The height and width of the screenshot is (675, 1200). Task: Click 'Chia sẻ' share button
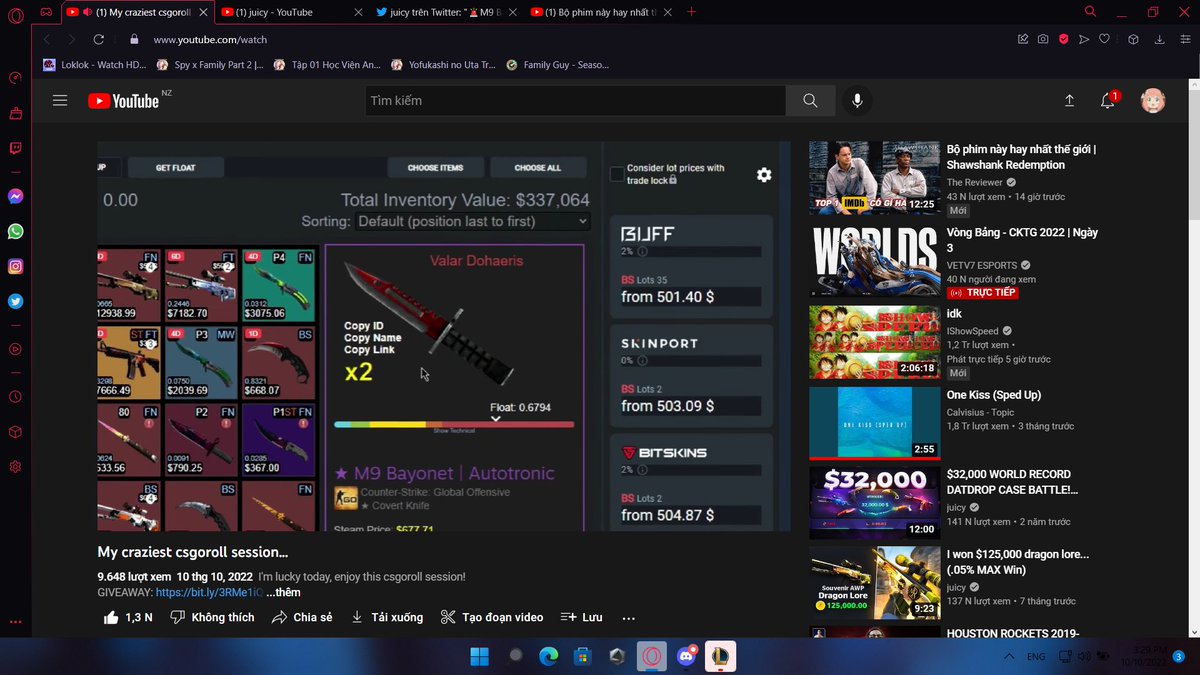click(302, 617)
